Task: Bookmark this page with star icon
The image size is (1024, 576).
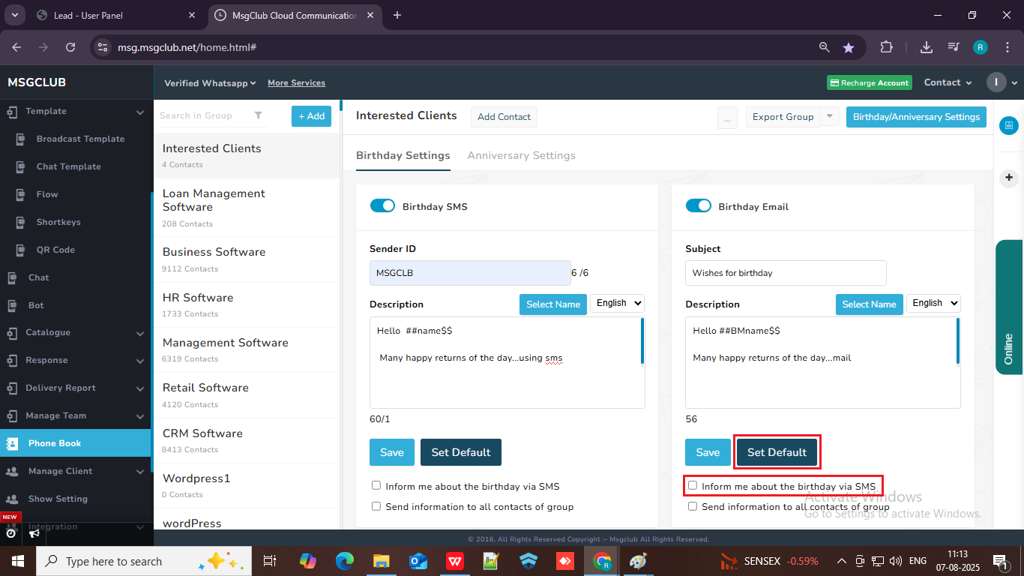Action: 848,47
